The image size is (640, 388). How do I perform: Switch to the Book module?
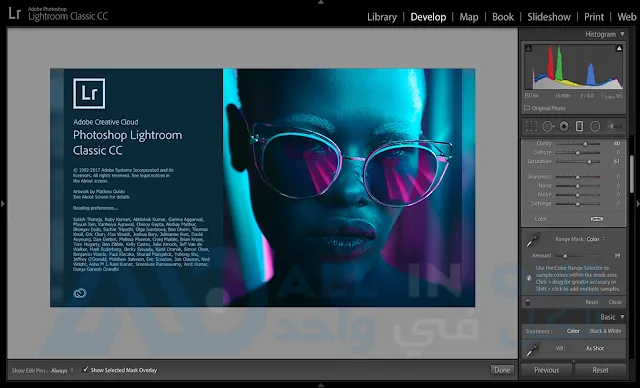[502, 17]
